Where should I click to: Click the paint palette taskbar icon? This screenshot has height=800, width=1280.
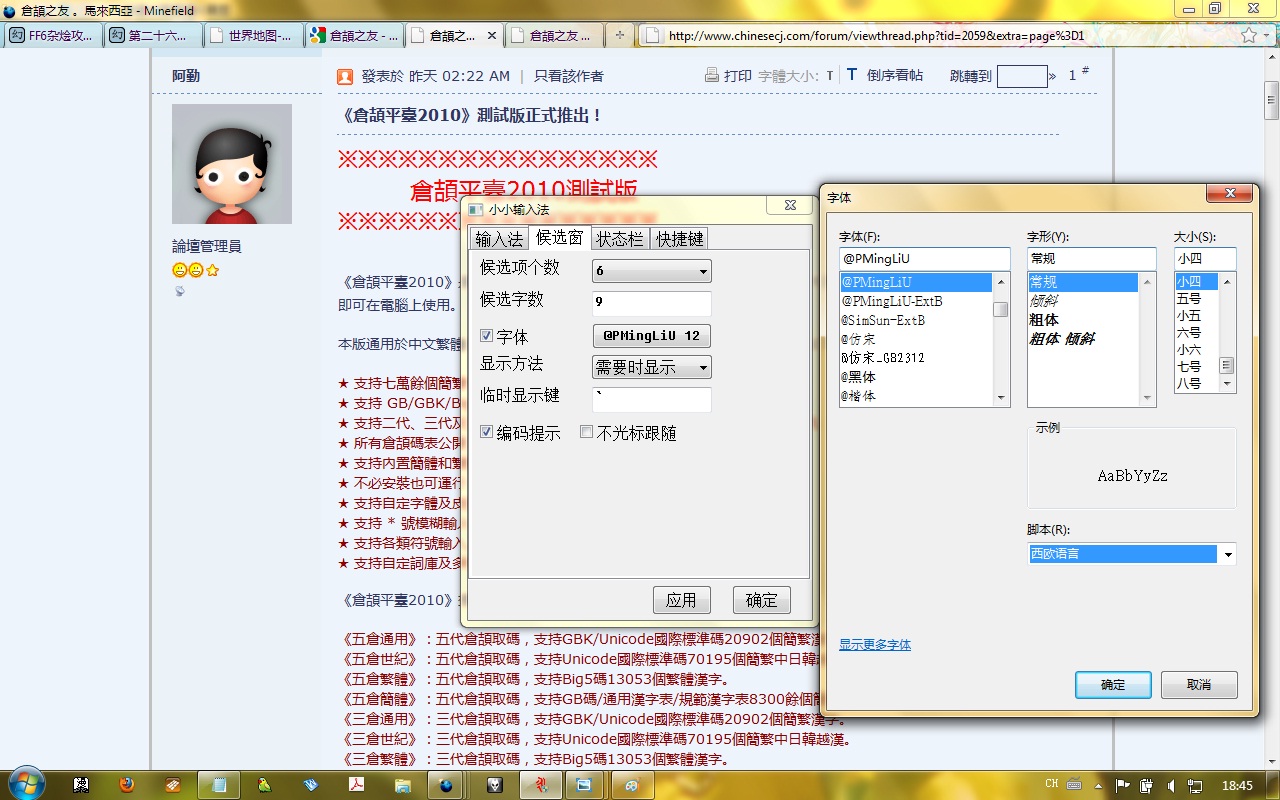tap(632, 785)
